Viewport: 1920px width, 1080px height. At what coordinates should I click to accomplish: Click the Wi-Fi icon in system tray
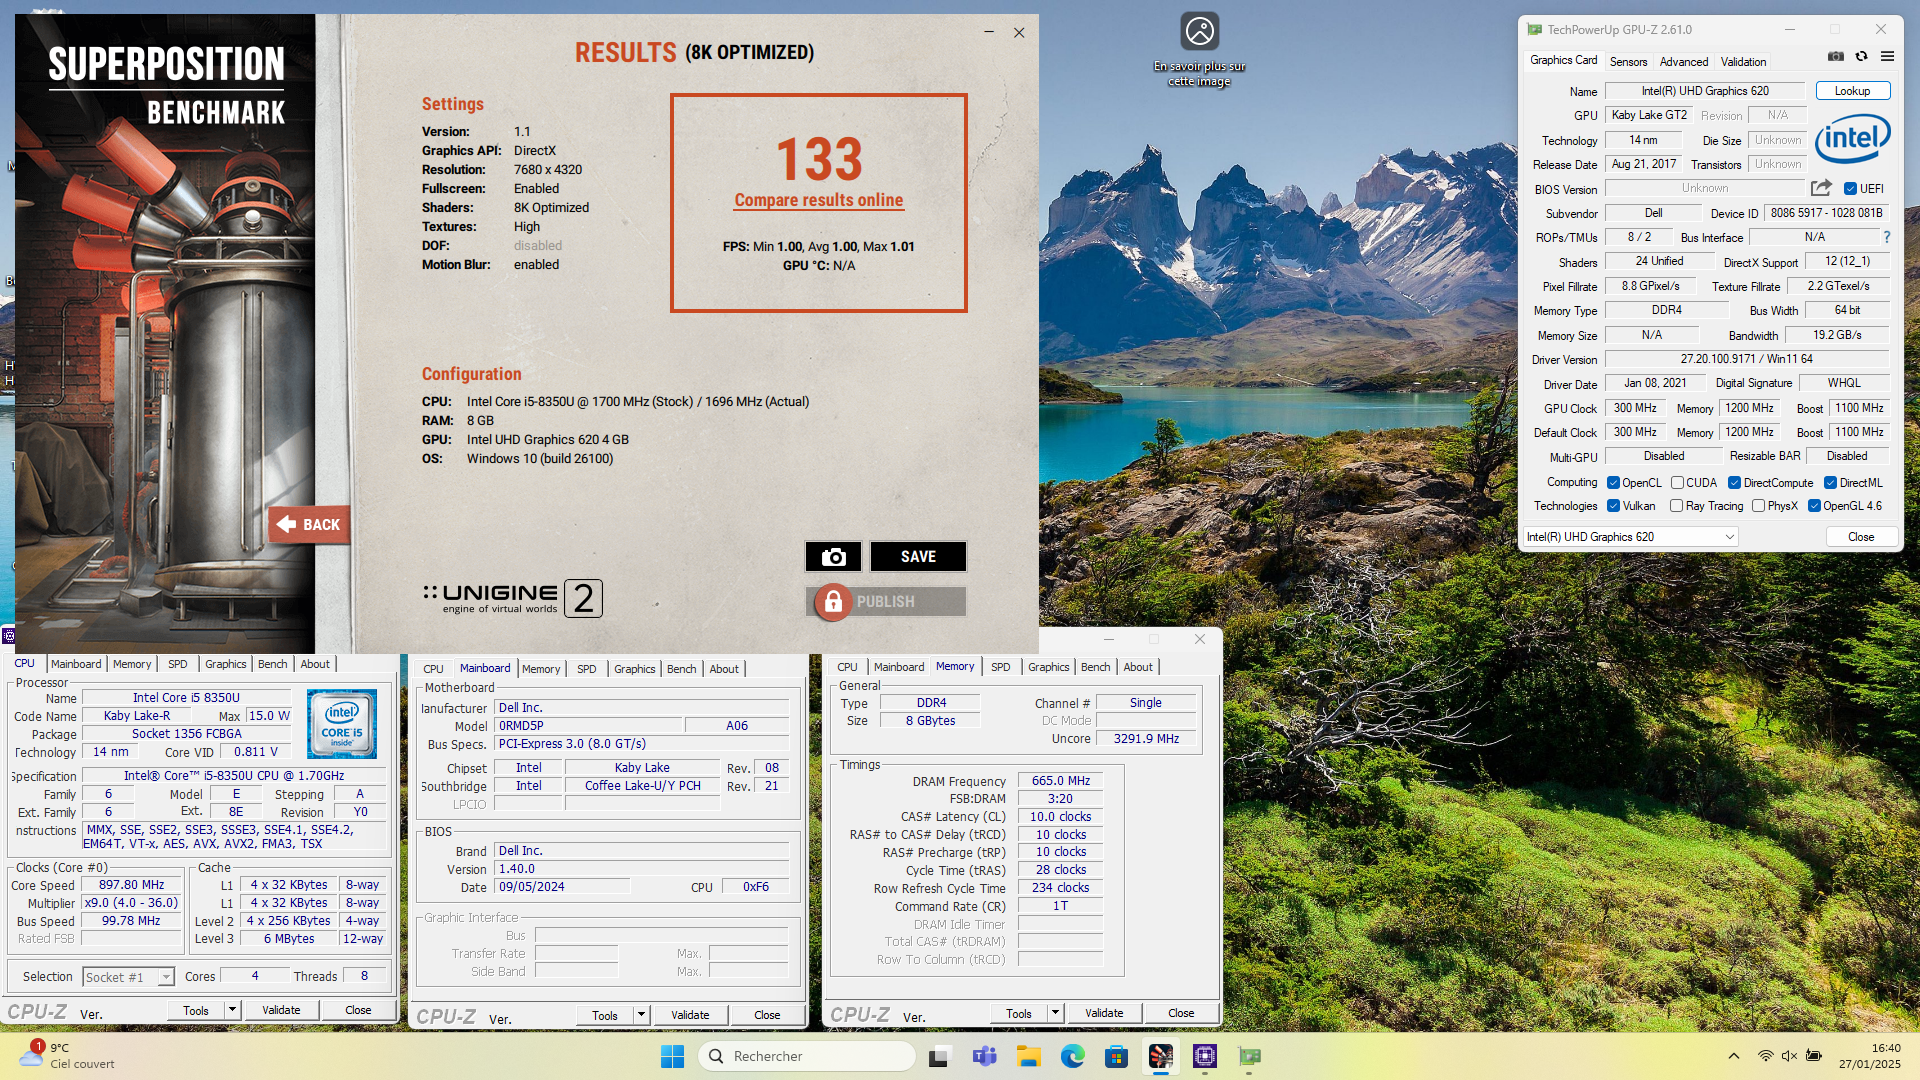coord(1766,1056)
